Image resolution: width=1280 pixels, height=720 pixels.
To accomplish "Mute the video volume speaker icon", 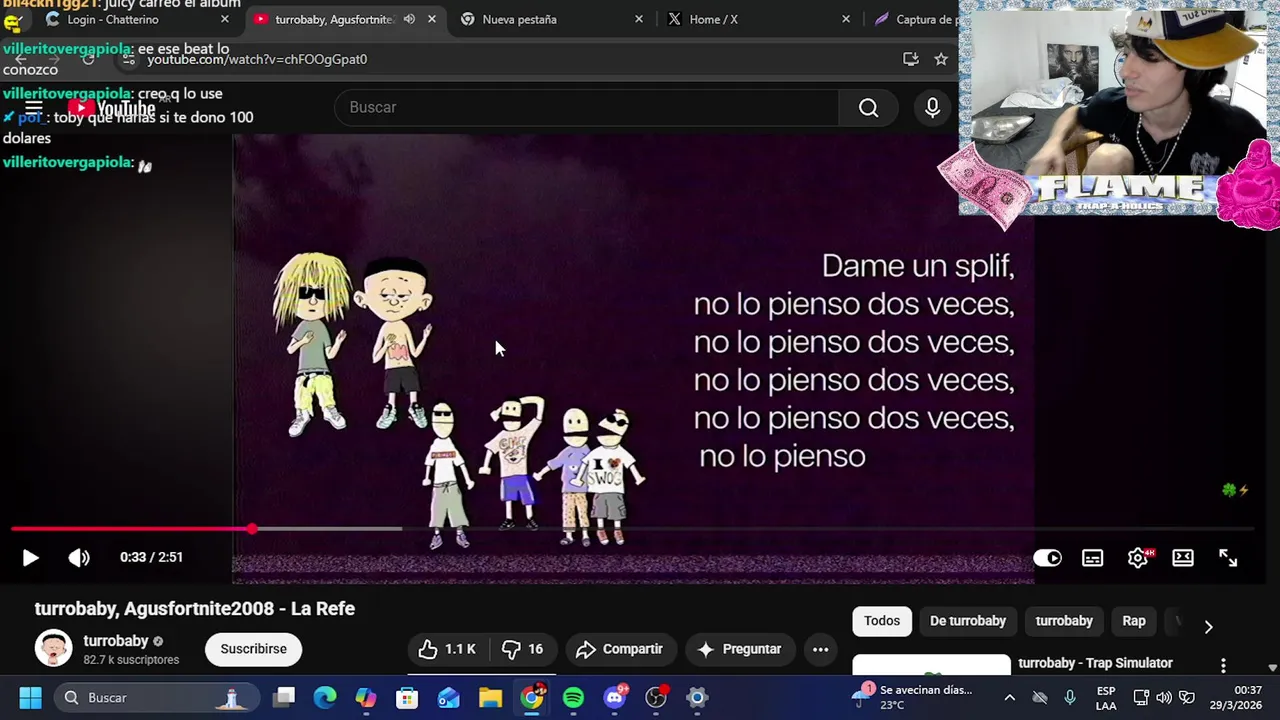I will [x=79, y=558].
